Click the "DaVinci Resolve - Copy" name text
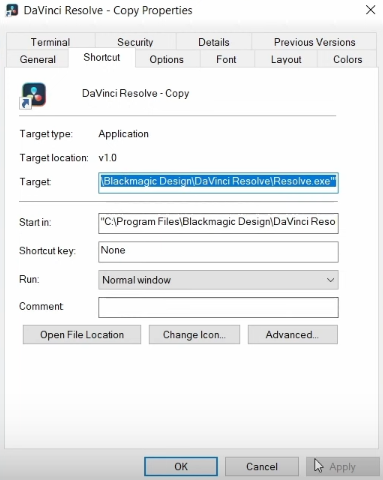 coord(135,93)
